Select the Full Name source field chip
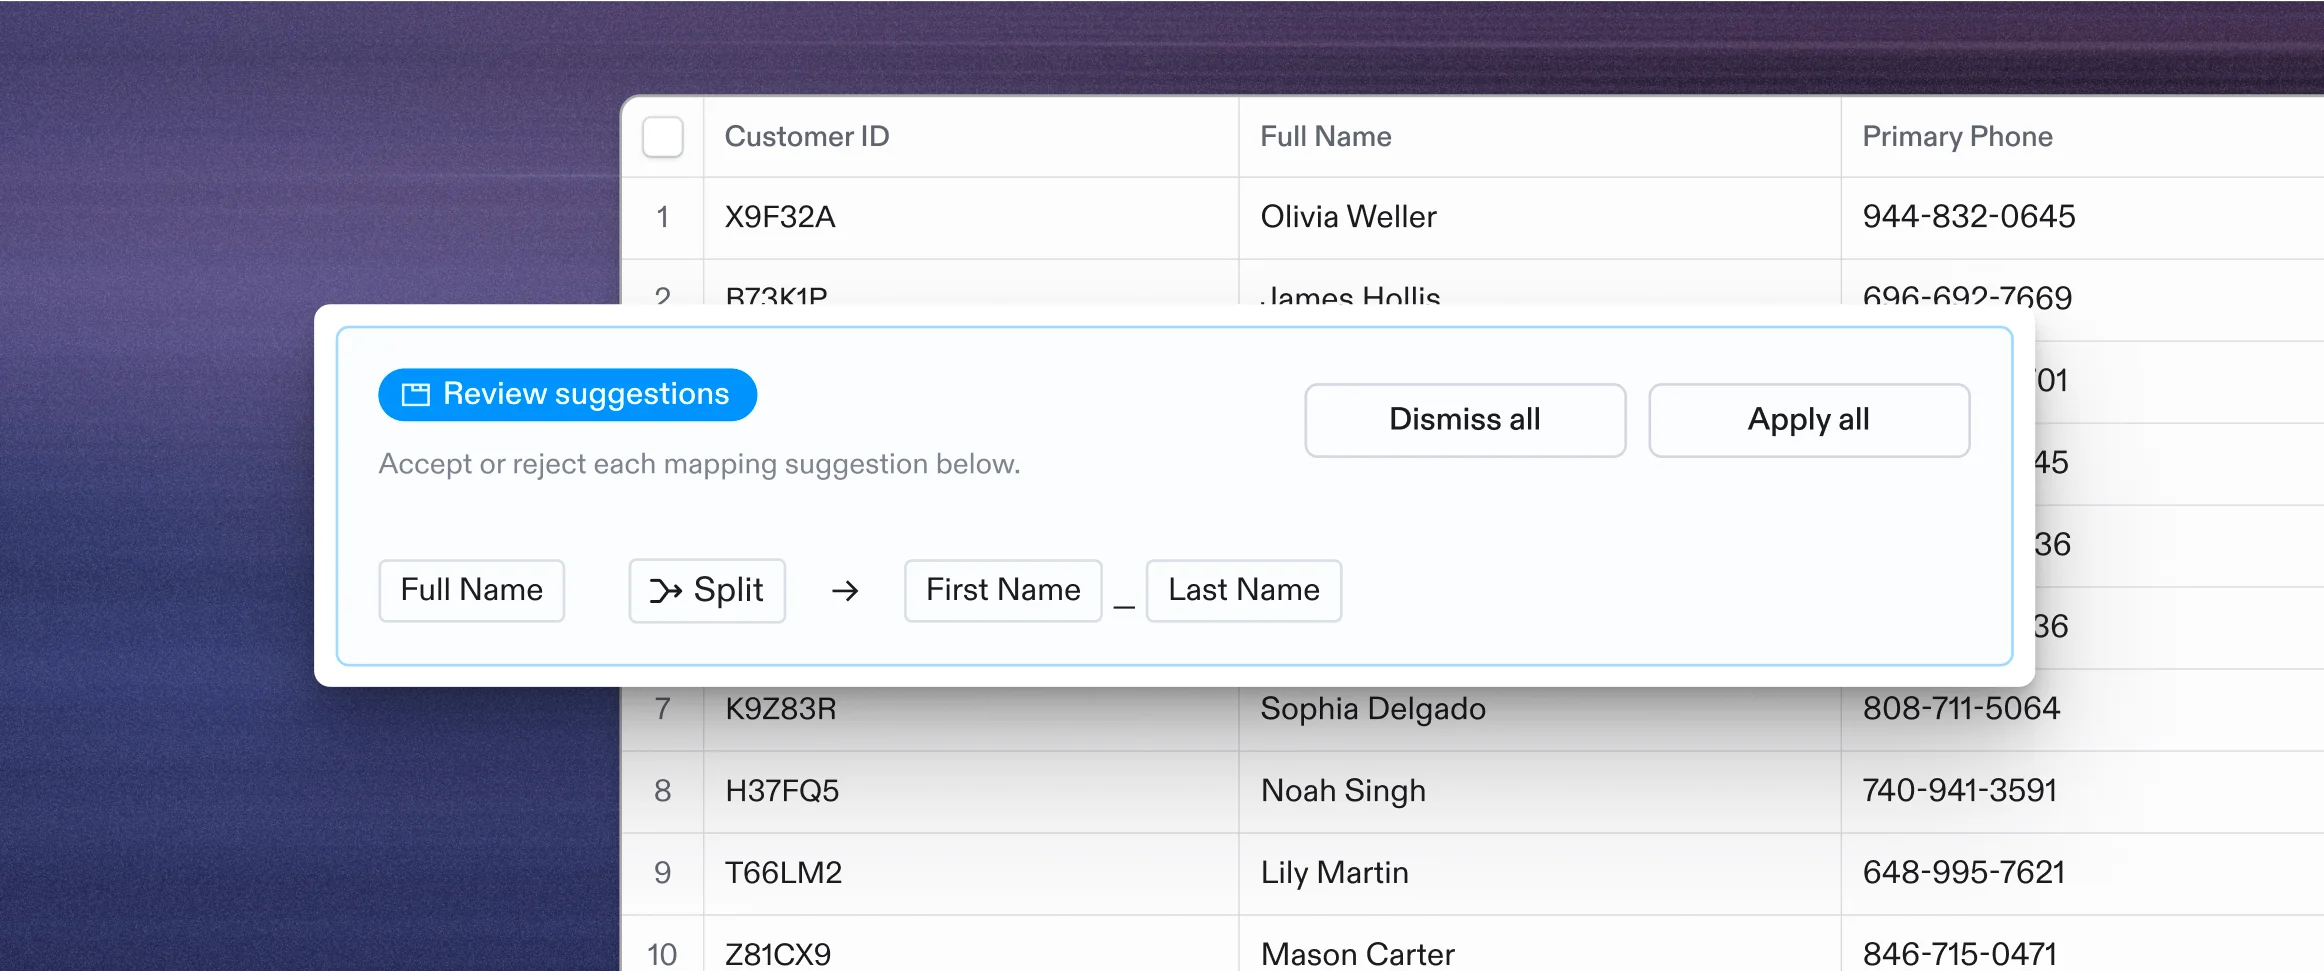The height and width of the screenshot is (971, 2324). (471, 591)
